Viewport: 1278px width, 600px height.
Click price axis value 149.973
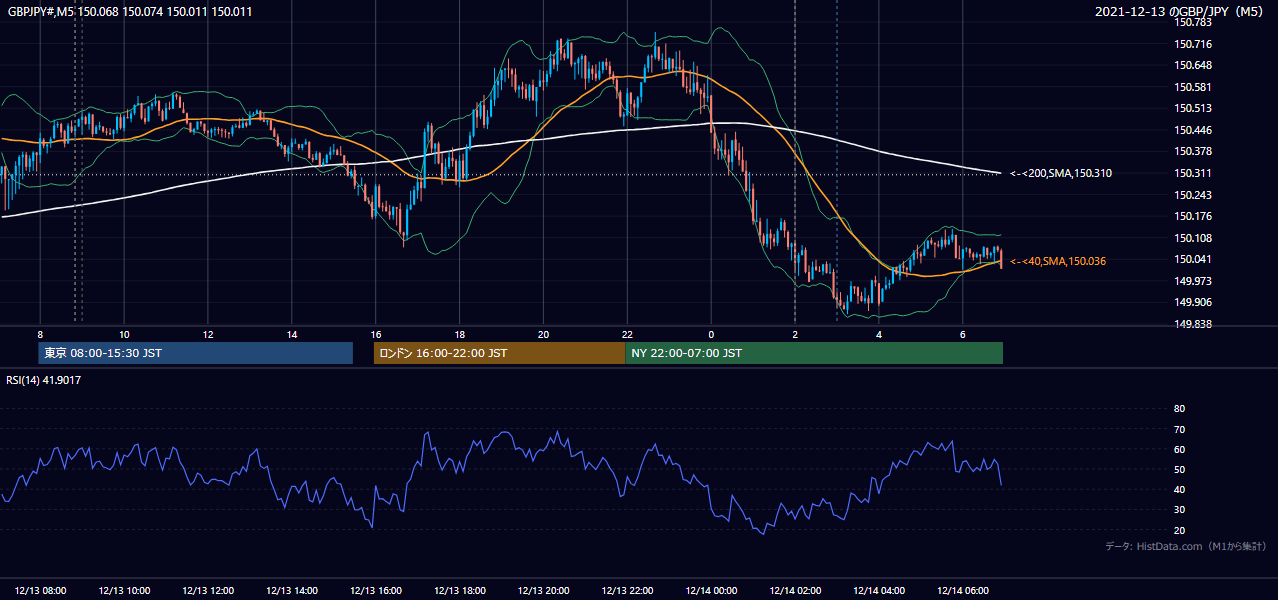click(x=1193, y=281)
